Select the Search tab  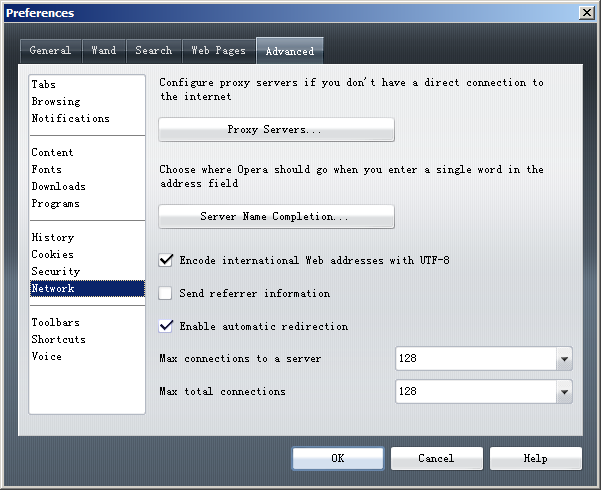(153, 51)
